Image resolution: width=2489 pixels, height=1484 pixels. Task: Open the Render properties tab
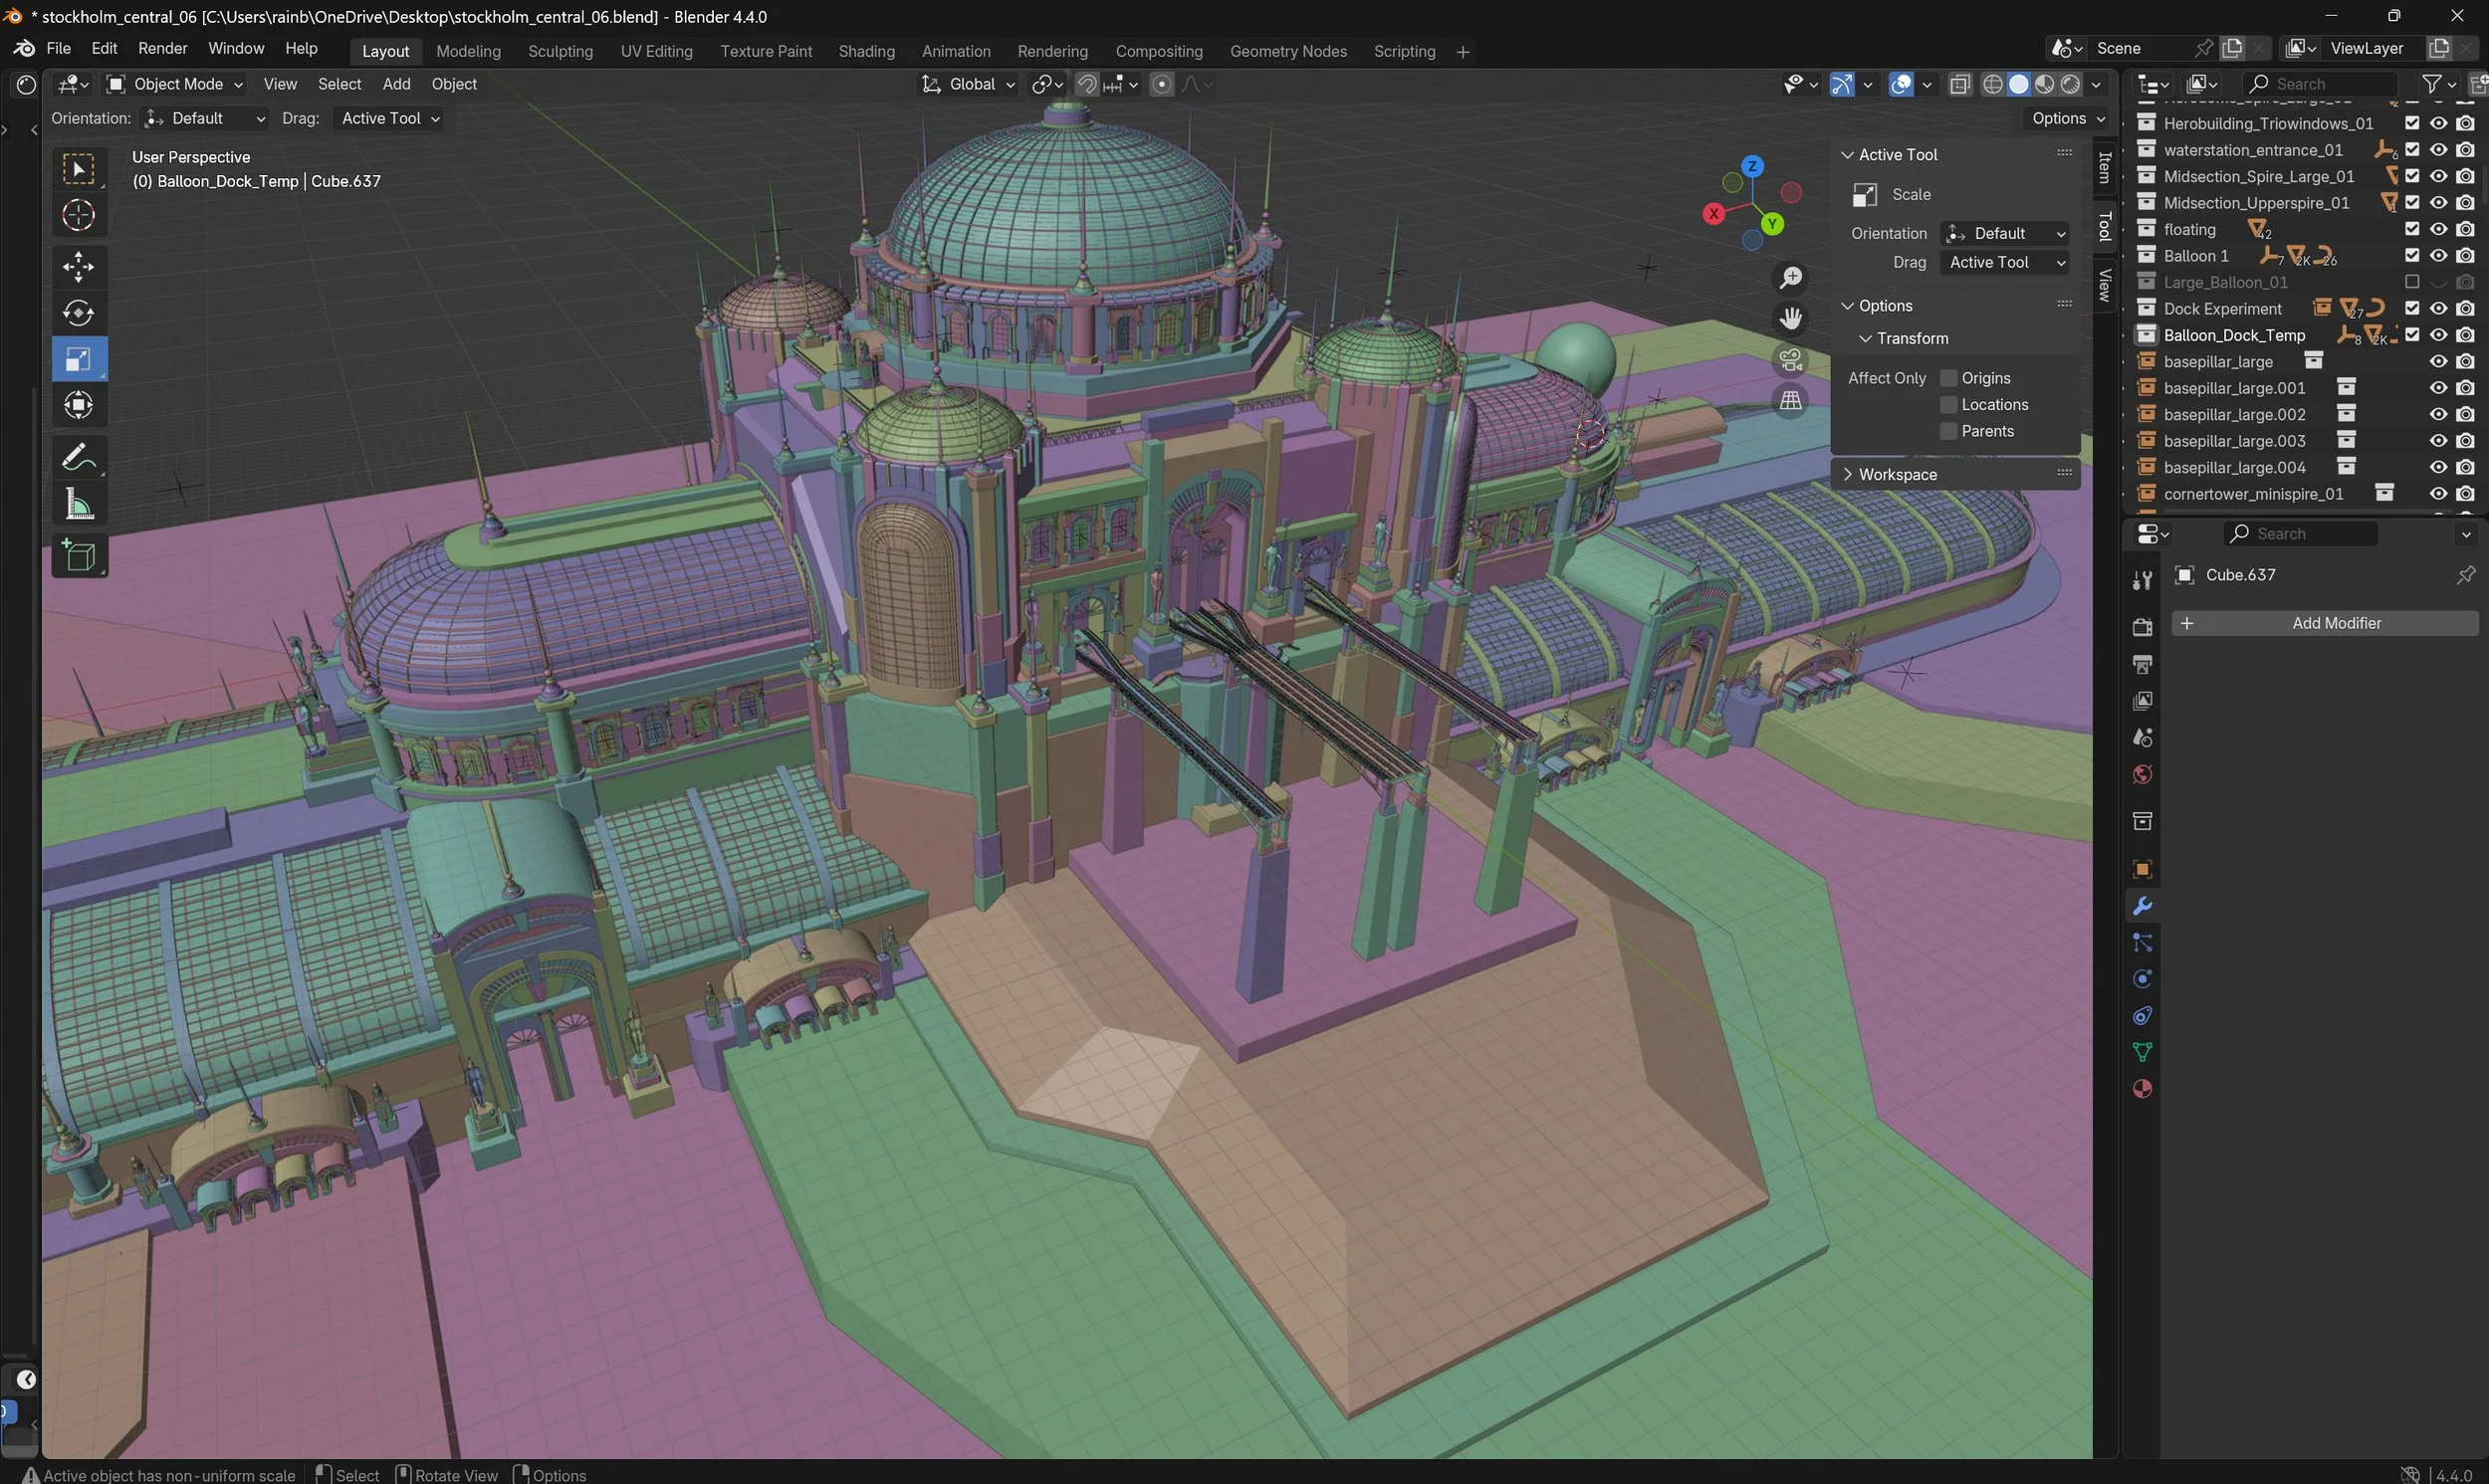[2142, 626]
